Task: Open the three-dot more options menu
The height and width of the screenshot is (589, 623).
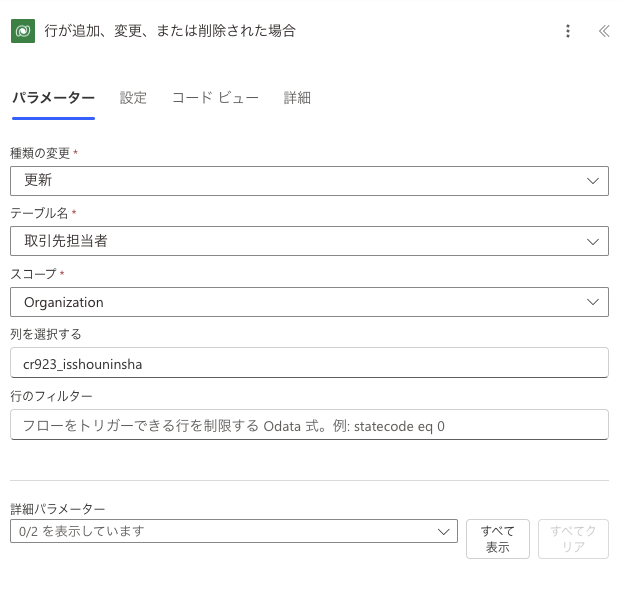Action: point(568,31)
